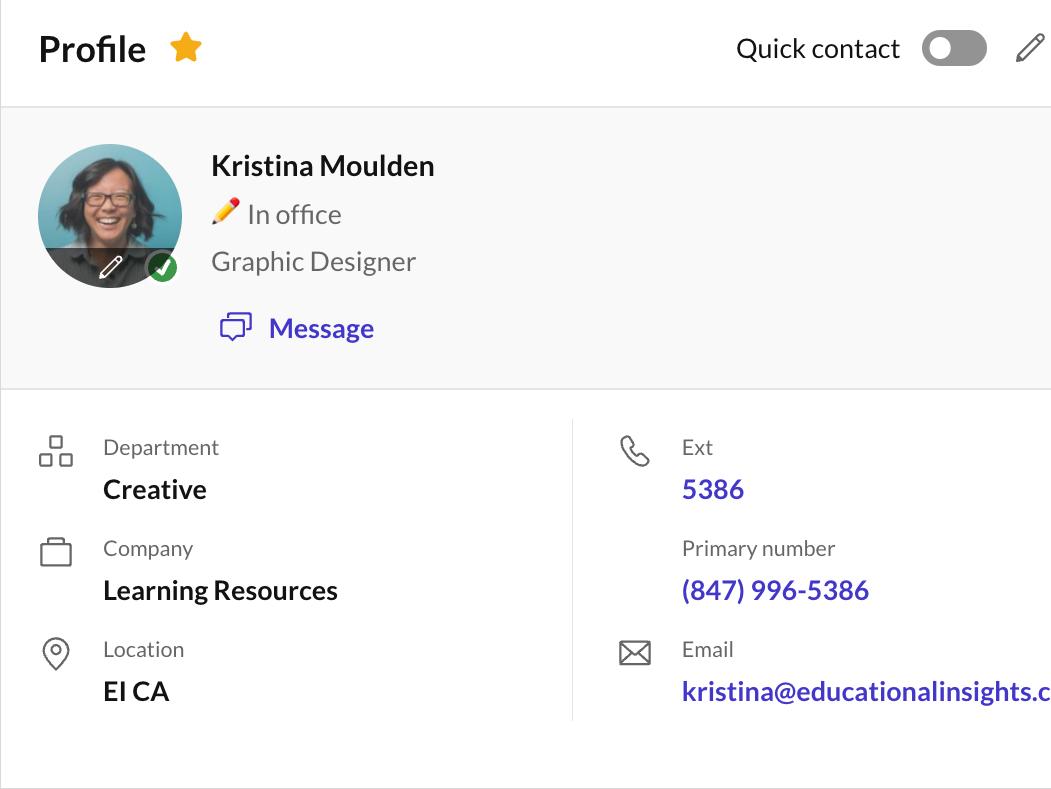
Task: Click the Department org chart icon
Action: tap(56, 451)
